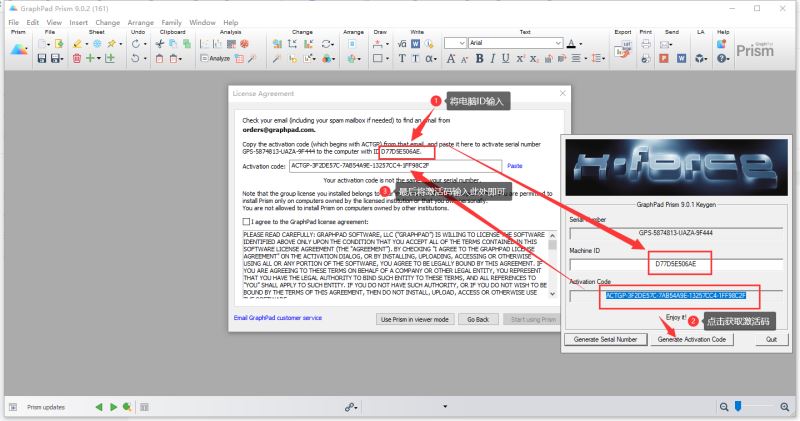Viewport: 800px width, 421px height.
Task: Click the Go Back button
Action: click(x=478, y=319)
